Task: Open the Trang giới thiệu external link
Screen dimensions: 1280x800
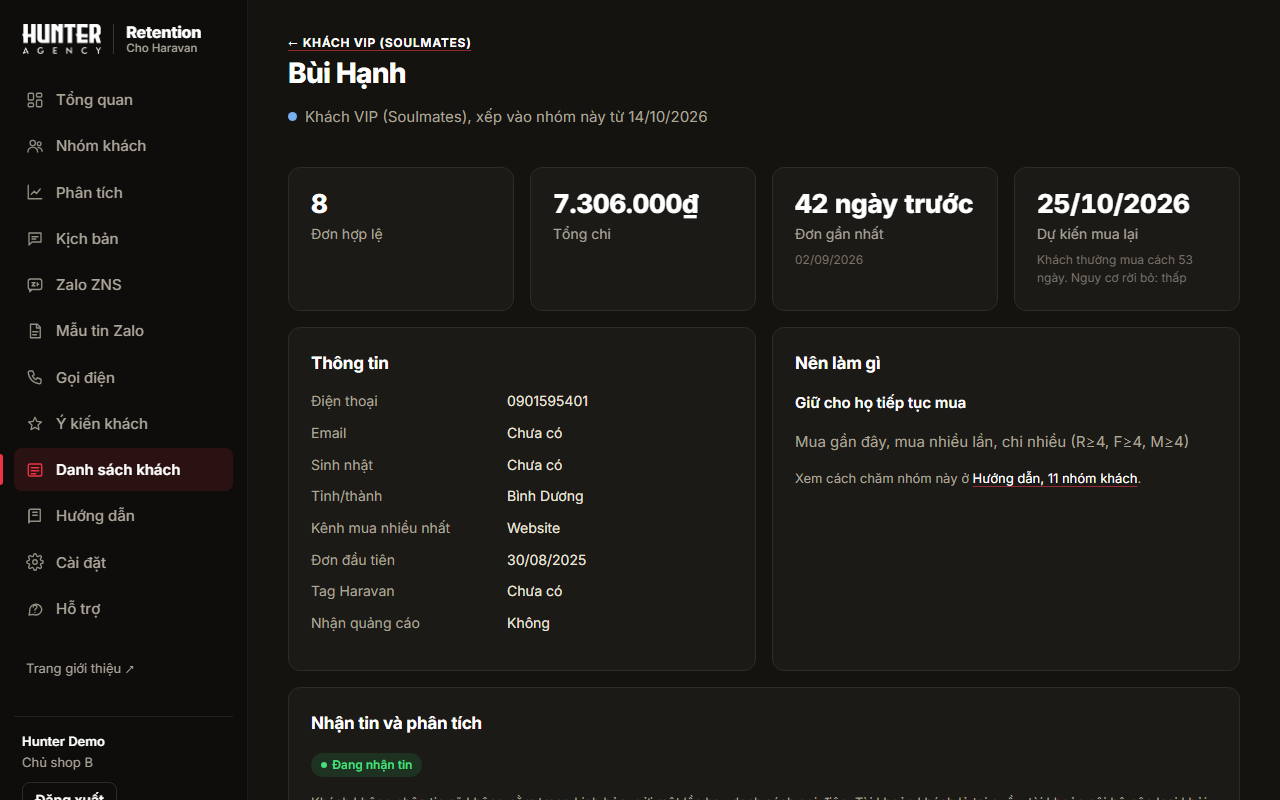Action: coord(80,669)
